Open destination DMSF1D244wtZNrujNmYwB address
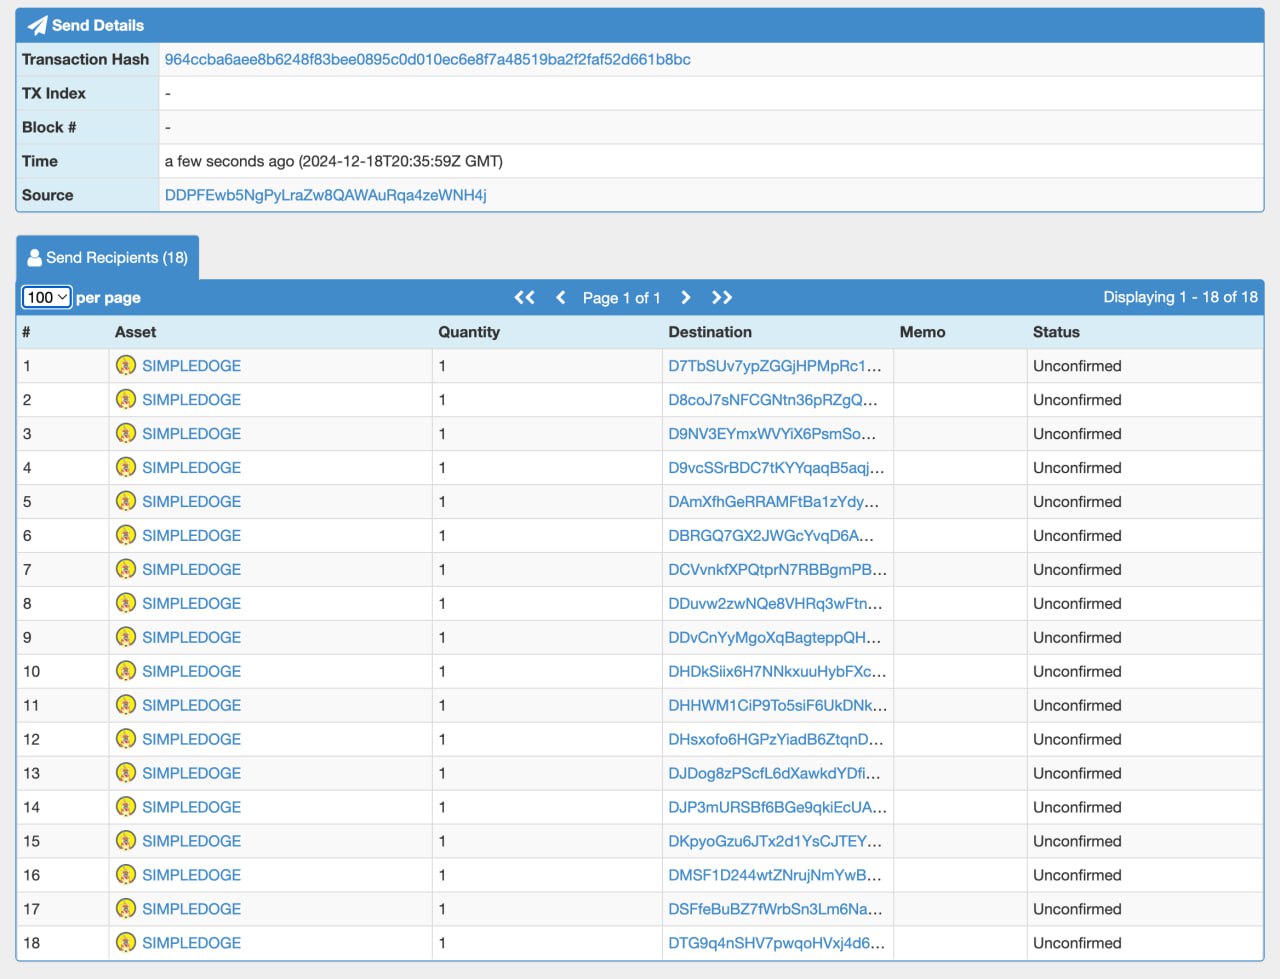The width and height of the screenshot is (1280, 979). coord(775,875)
